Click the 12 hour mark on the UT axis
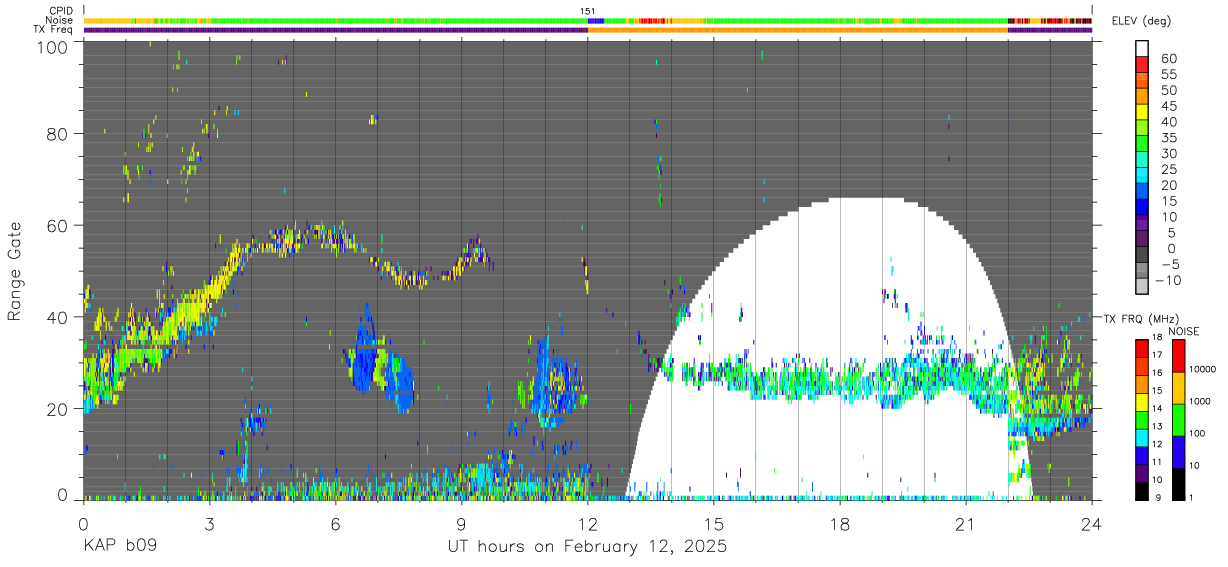 587,523
